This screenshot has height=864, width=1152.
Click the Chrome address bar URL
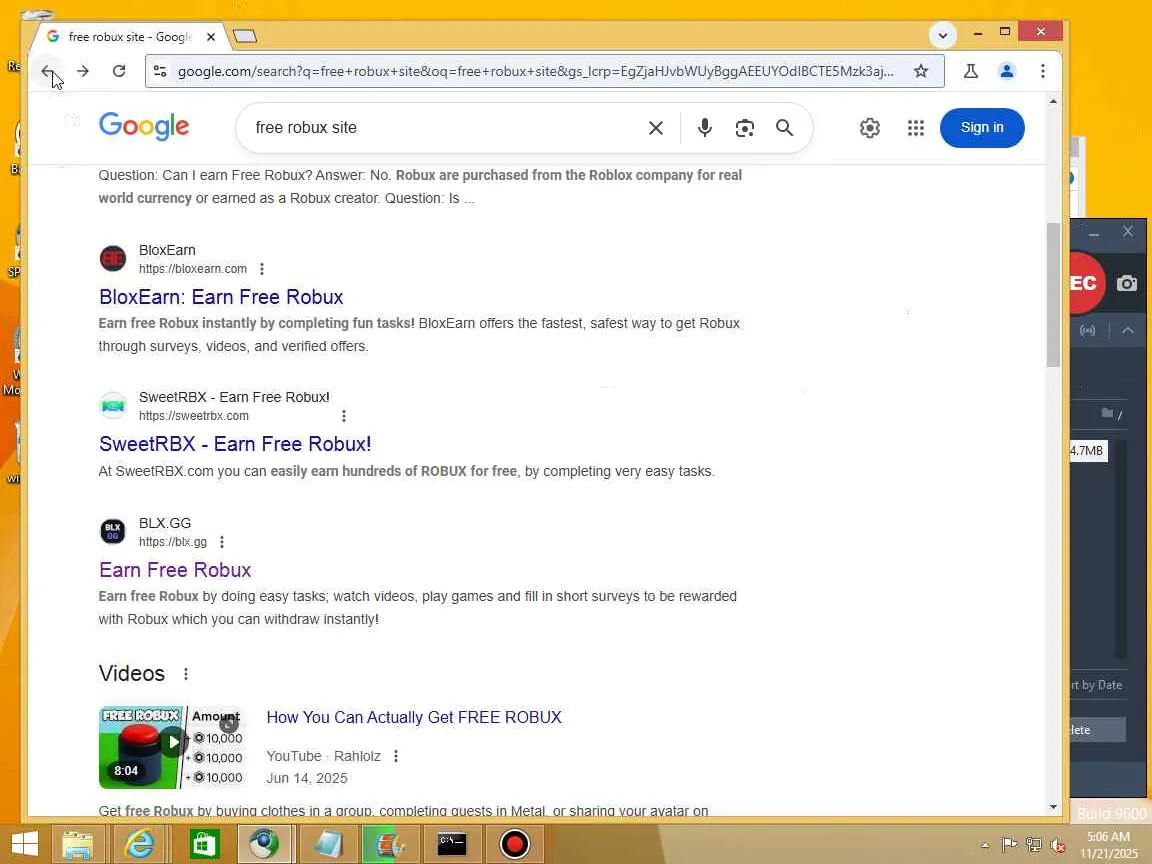[x=536, y=71]
